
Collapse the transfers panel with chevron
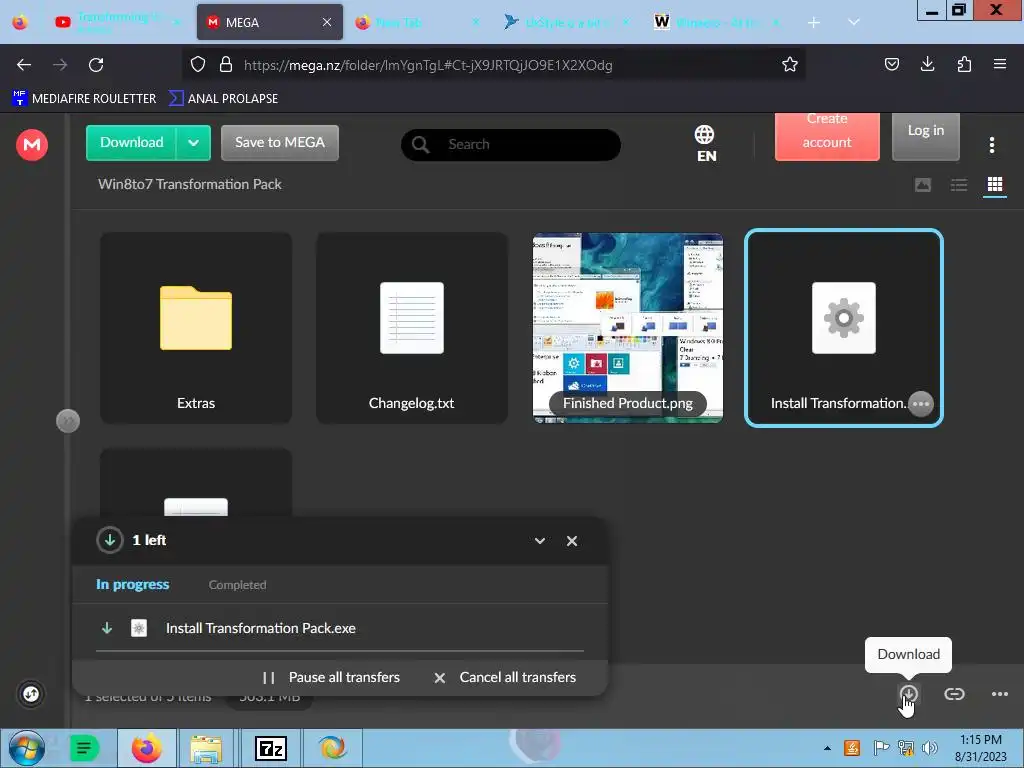click(539, 541)
